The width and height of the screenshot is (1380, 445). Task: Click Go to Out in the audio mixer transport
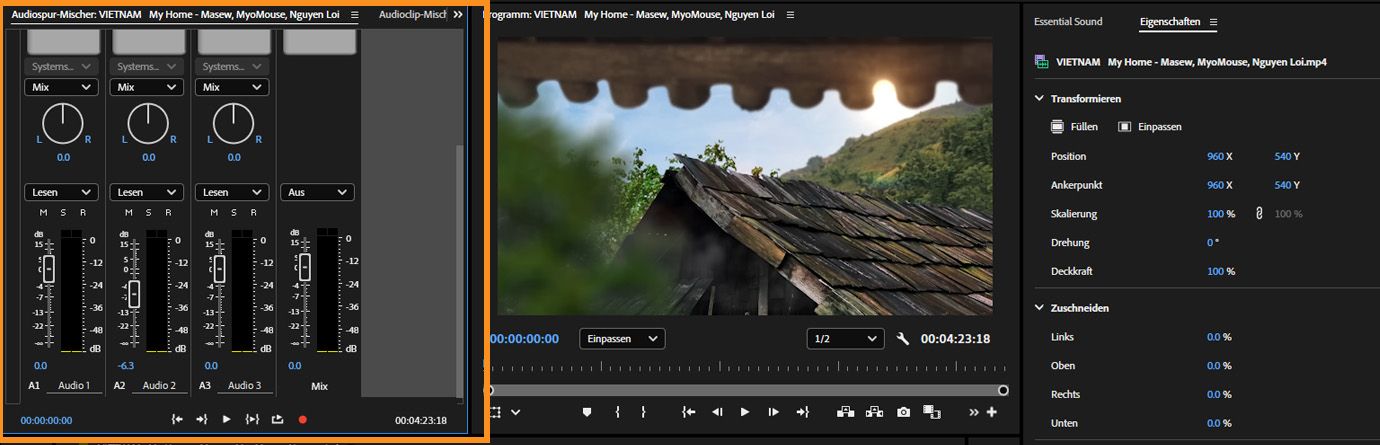pyautogui.click(x=201, y=420)
